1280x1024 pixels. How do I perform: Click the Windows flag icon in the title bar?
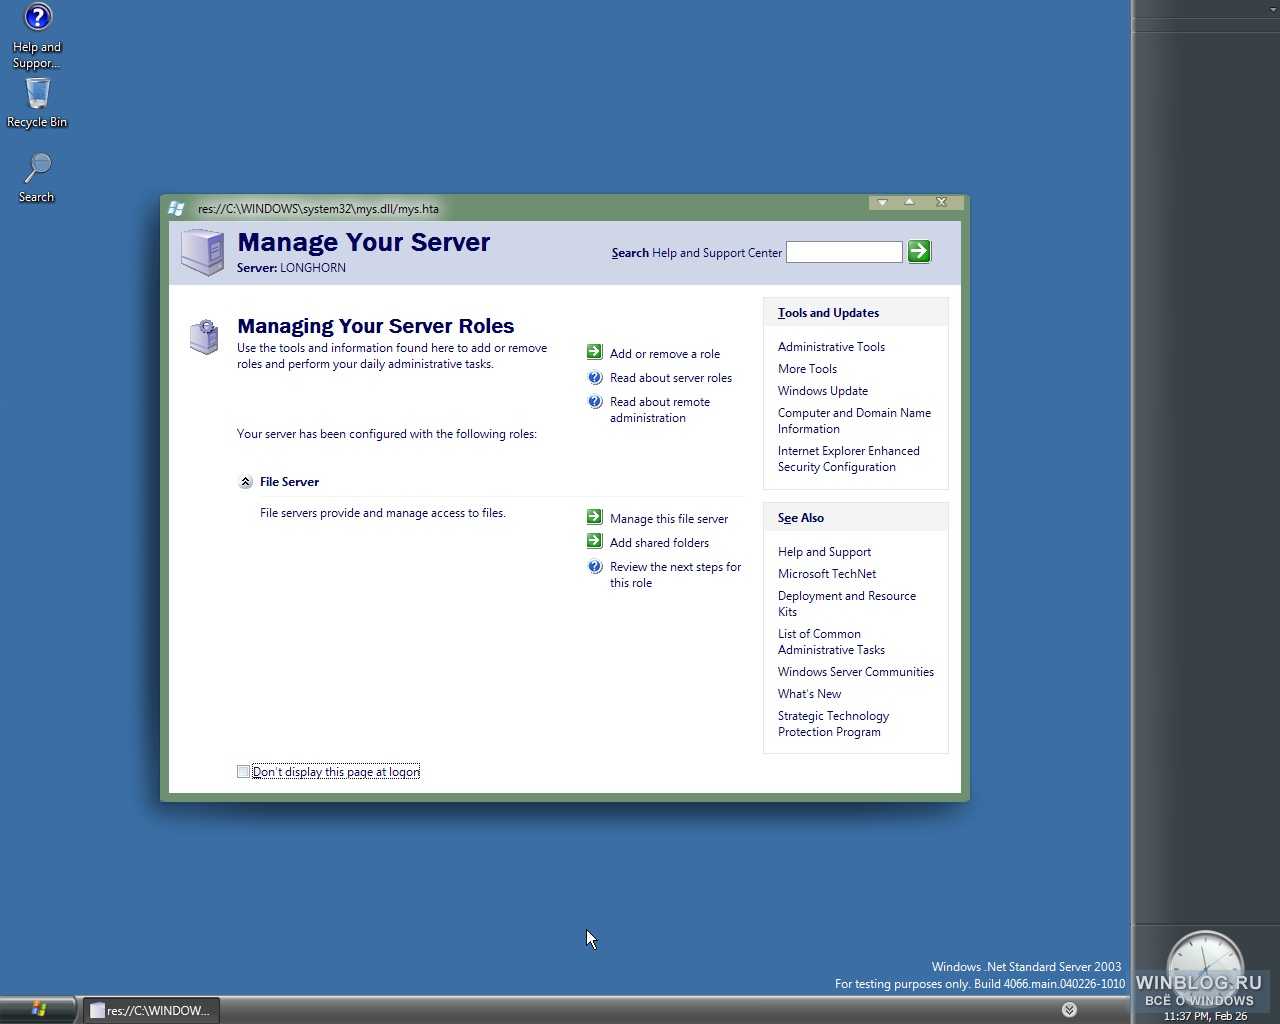(177, 208)
